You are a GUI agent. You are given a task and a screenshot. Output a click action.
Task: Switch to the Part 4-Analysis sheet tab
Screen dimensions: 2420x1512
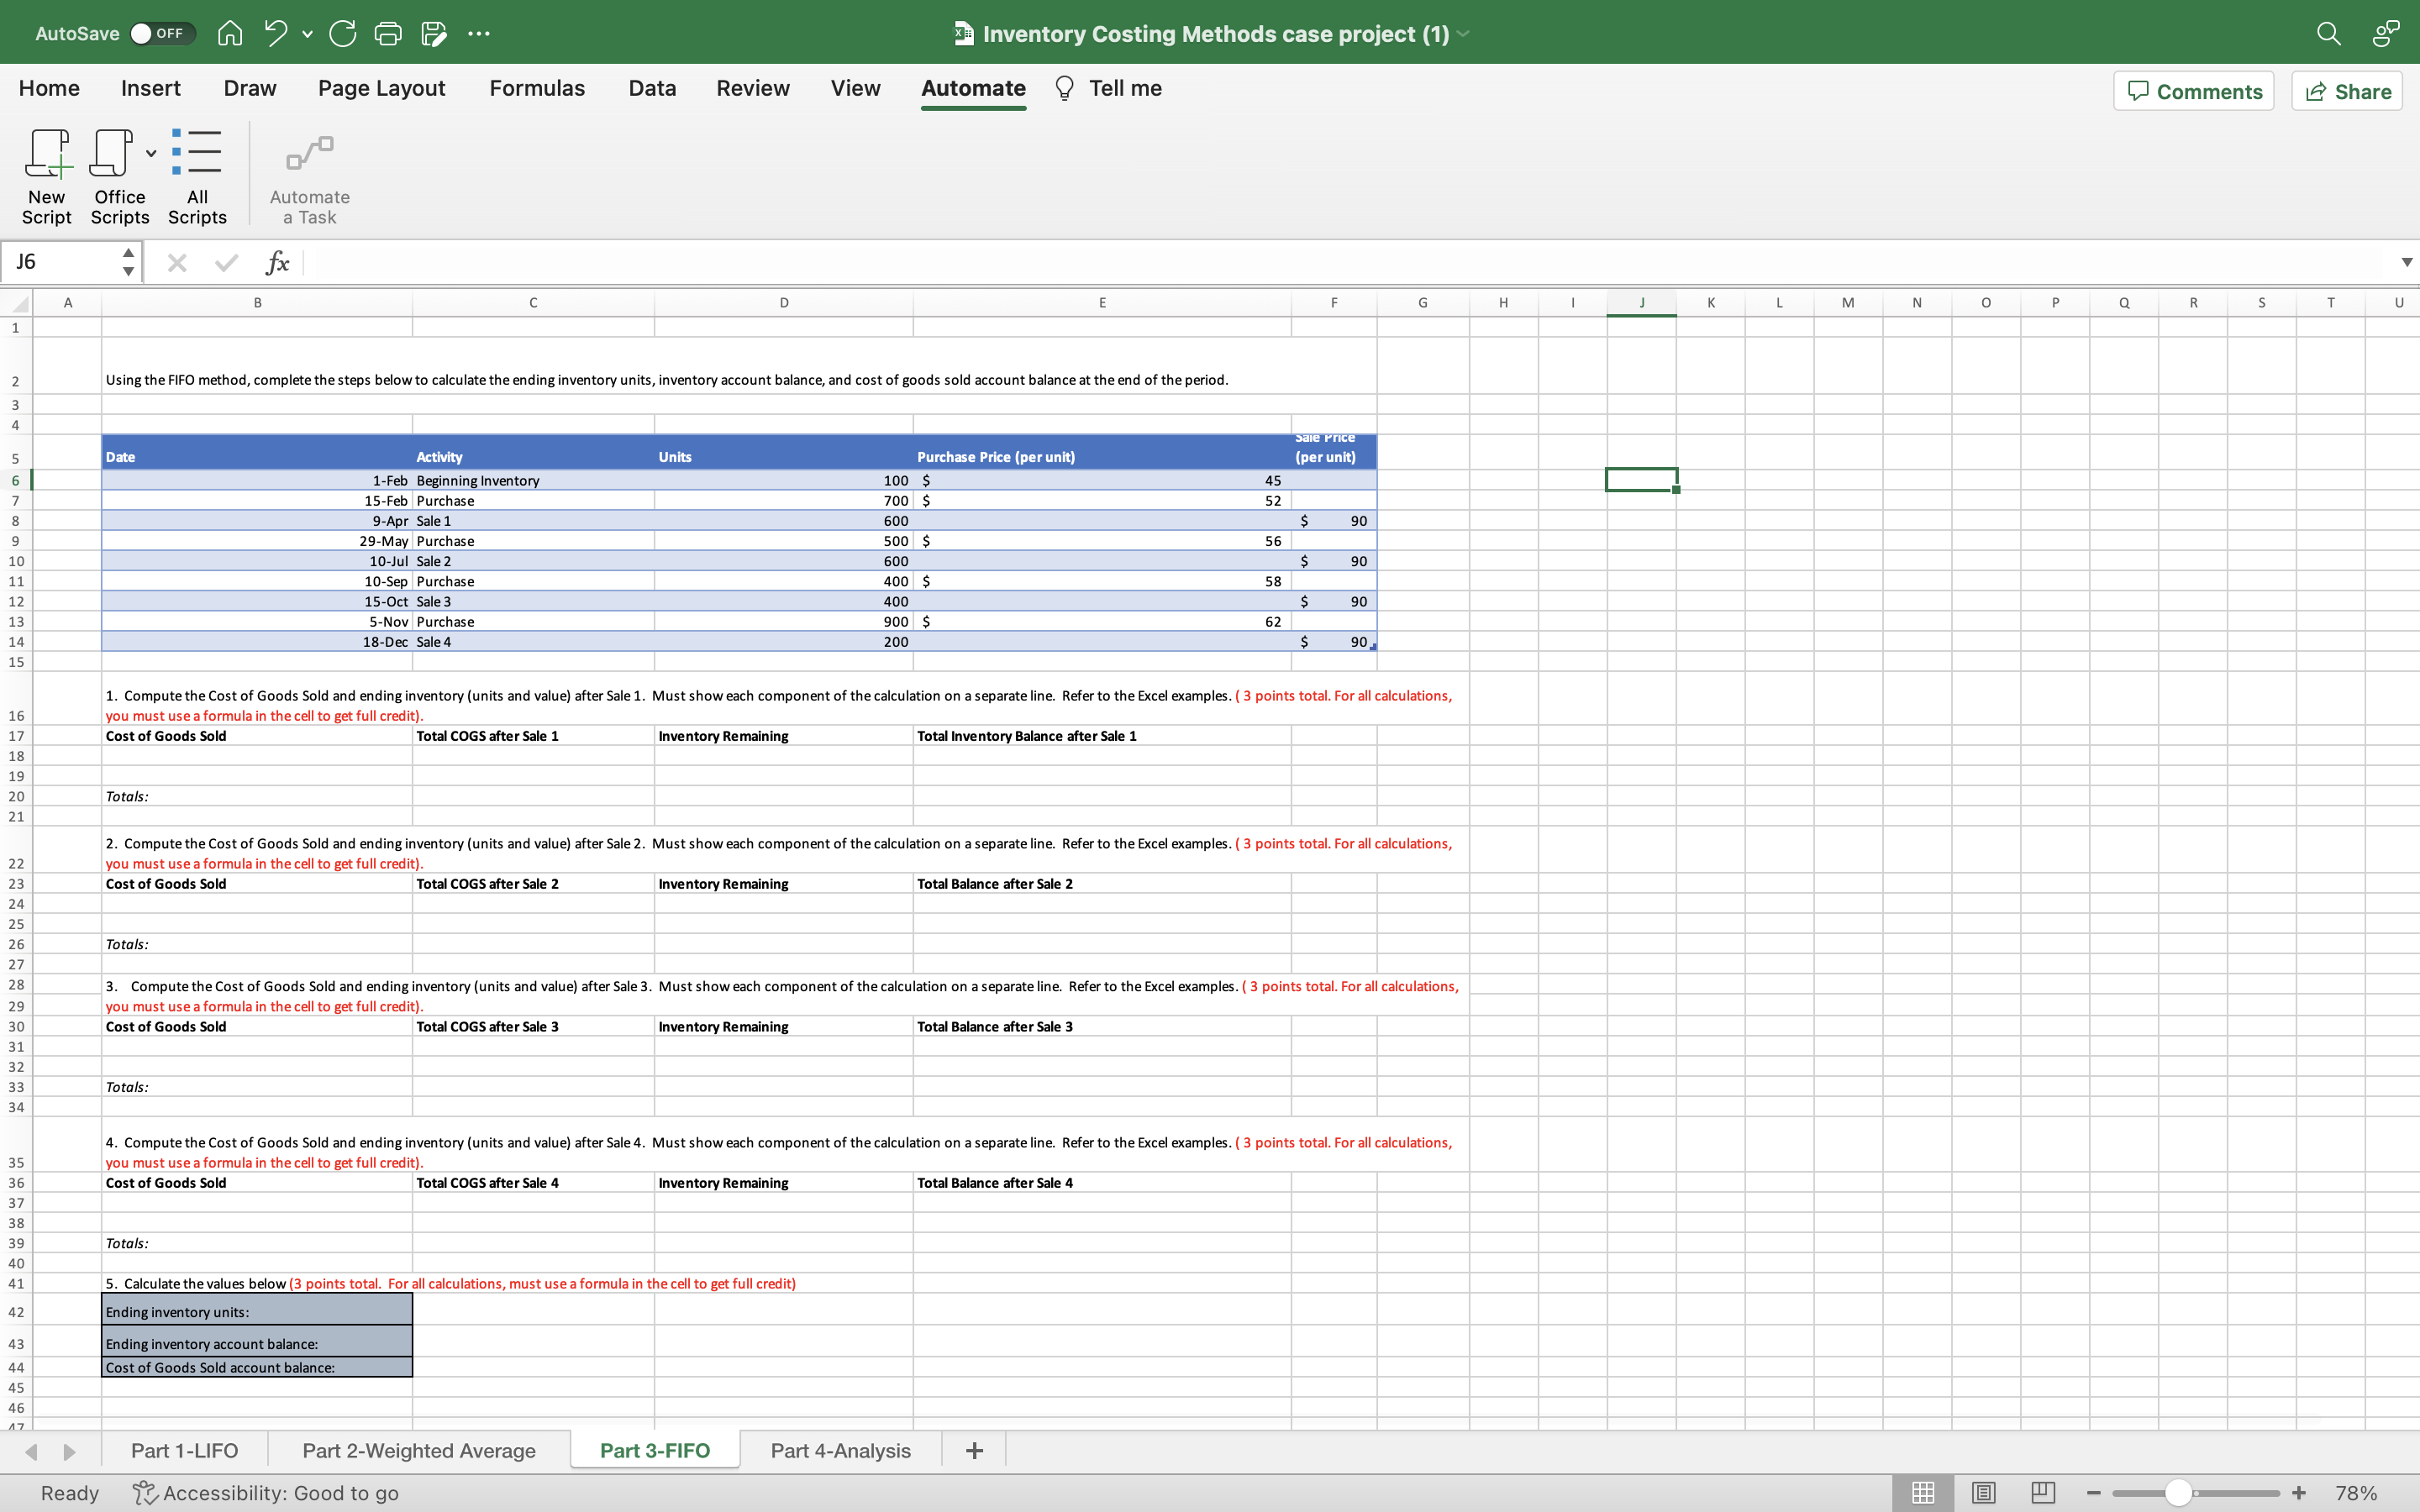pos(840,1450)
